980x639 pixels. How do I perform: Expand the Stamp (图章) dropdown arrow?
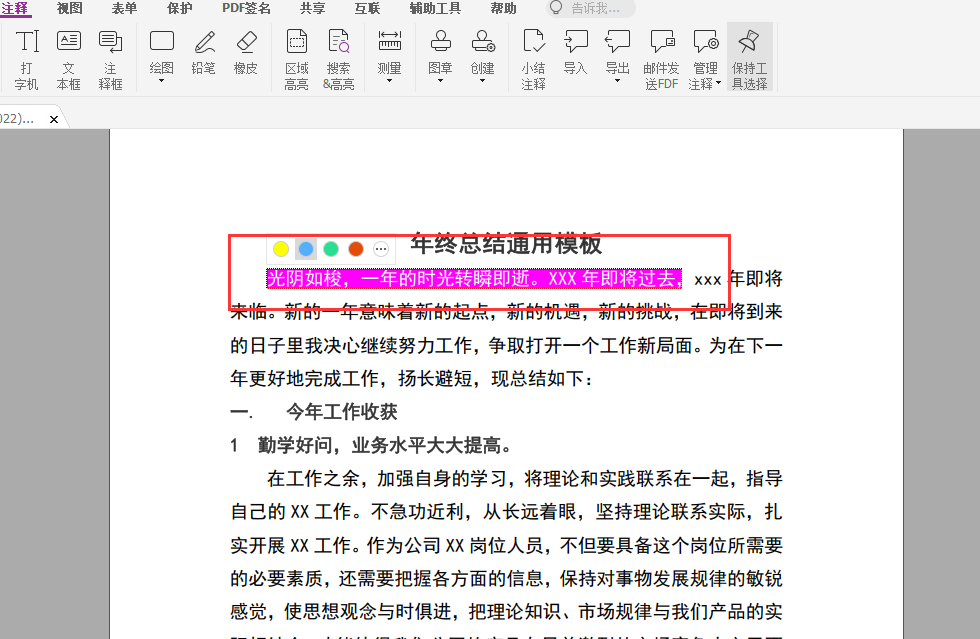pos(440,81)
